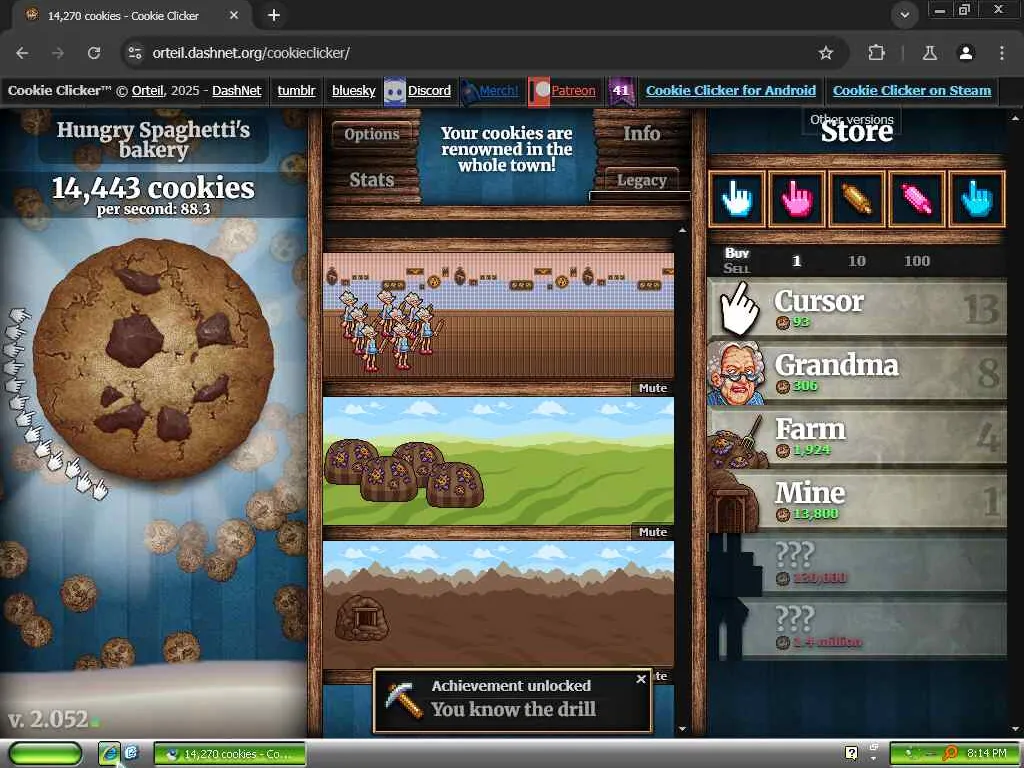This screenshot has width=1024, height=768.
Task: Click the help question mark tray icon
Action: pos(851,753)
